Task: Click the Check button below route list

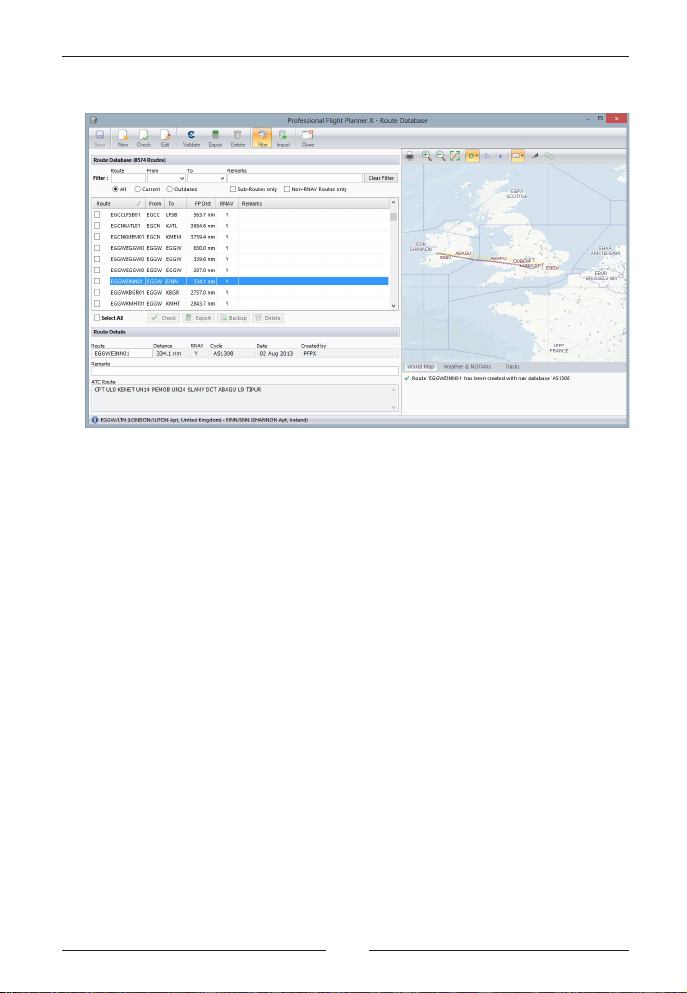Action: [x=164, y=318]
